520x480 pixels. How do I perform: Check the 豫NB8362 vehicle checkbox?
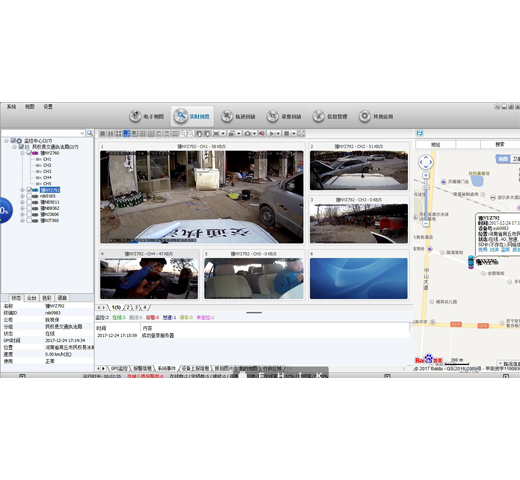point(29,208)
